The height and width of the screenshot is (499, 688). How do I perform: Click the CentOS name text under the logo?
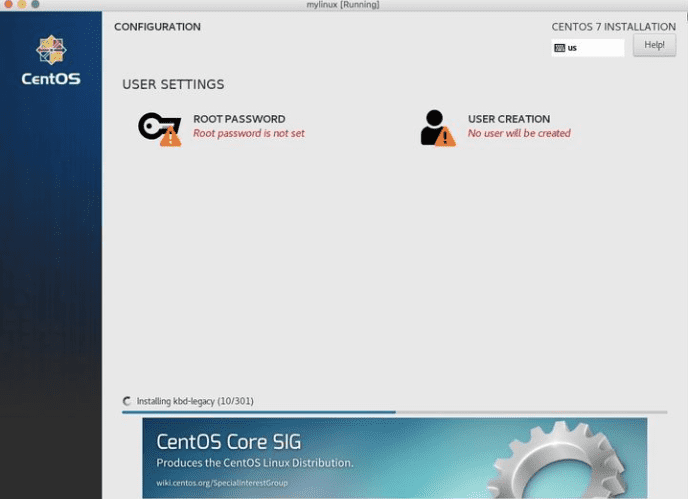pyautogui.click(x=51, y=79)
